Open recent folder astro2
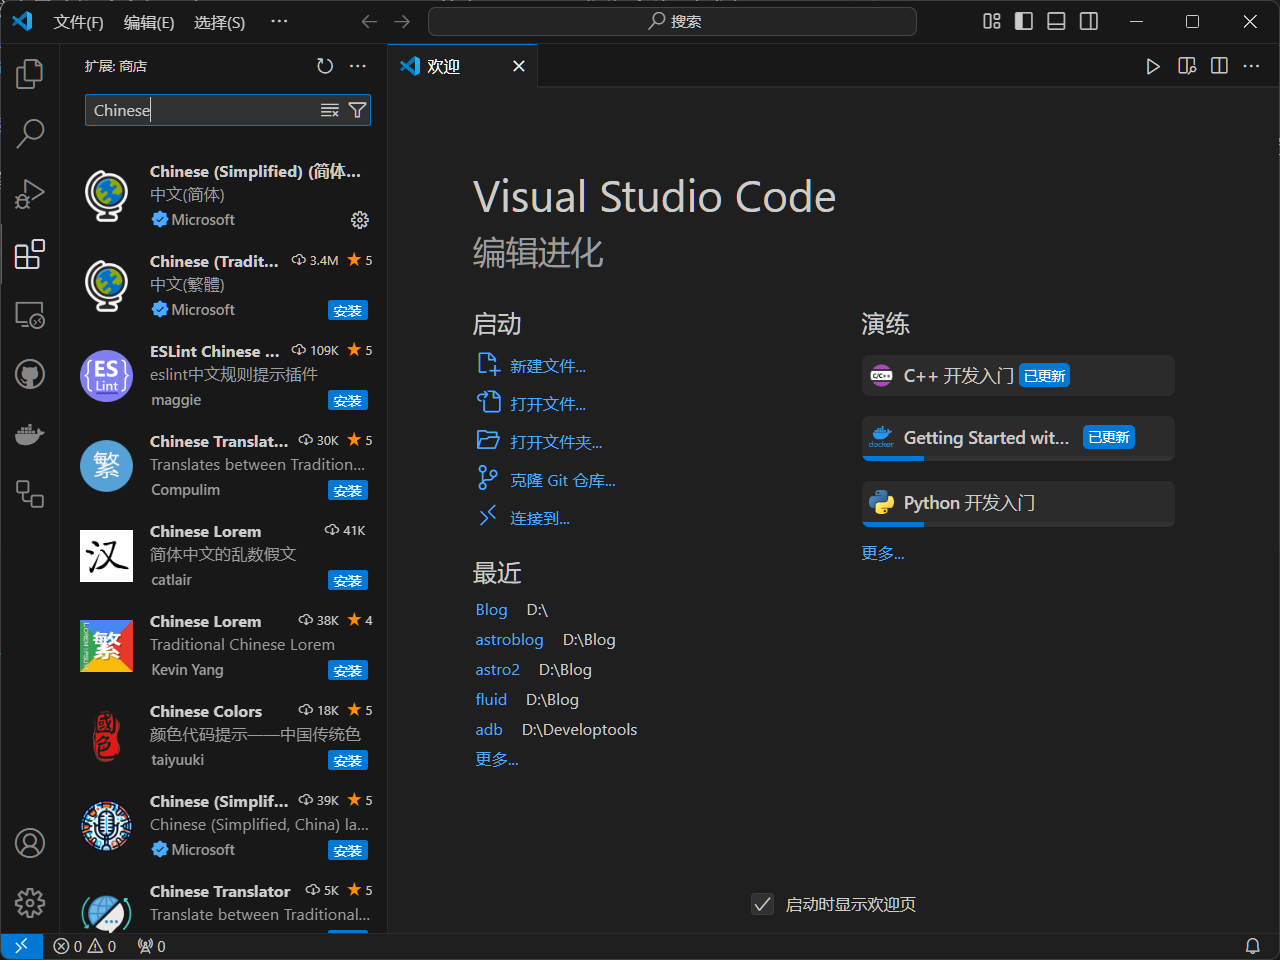1280x960 pixels. click(497, 669)
